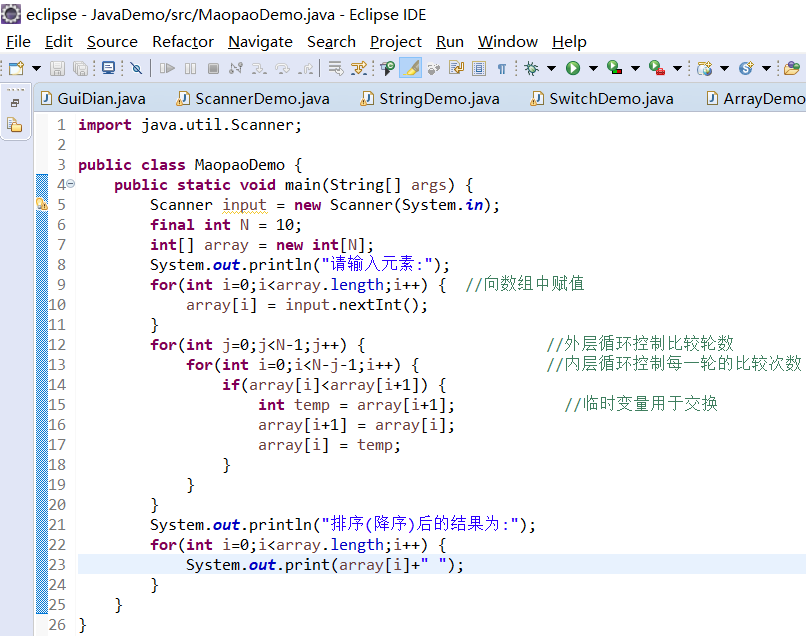Open the Project menu

pos(396,42)
